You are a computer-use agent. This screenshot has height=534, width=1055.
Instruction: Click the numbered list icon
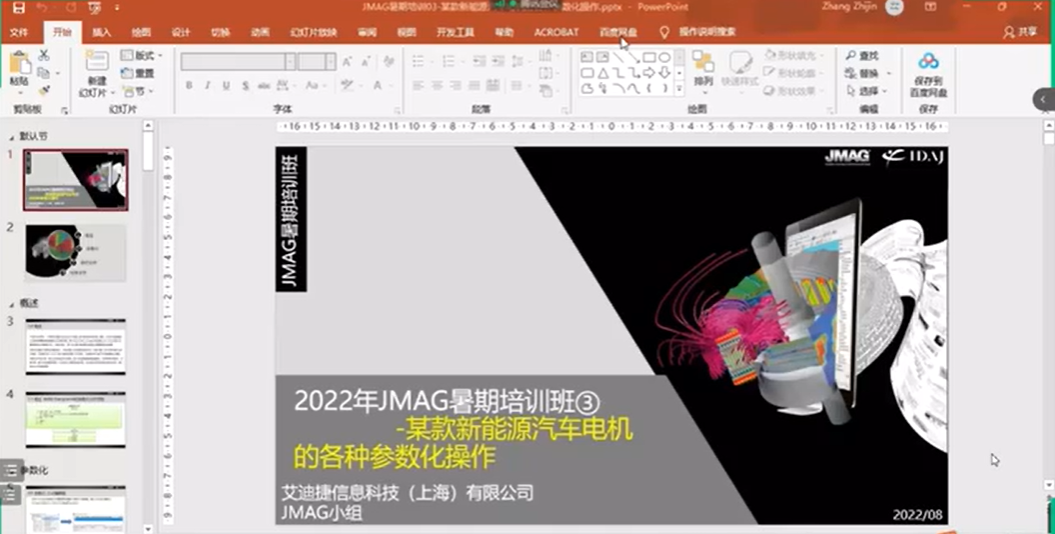coord(449,62)
